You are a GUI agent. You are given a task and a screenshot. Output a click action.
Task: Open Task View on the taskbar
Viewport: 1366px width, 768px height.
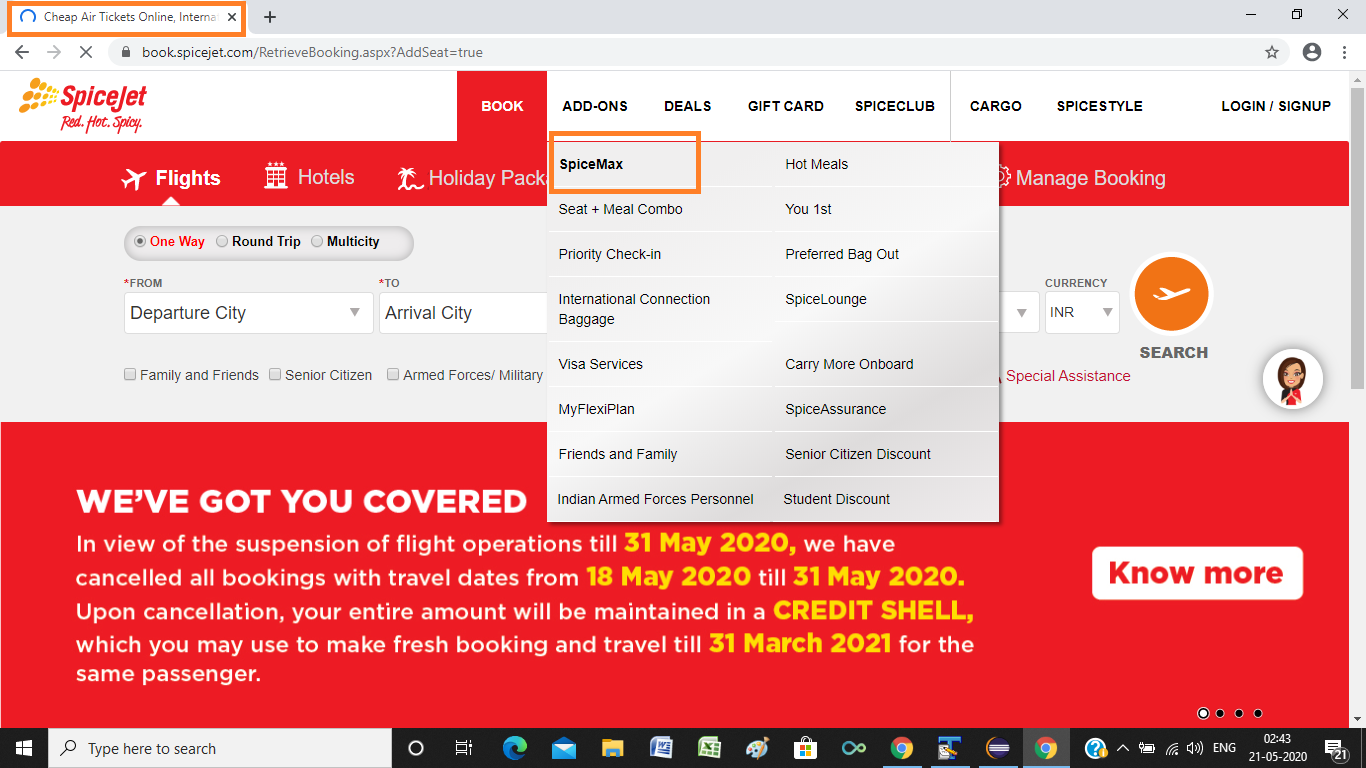[x=464, y=748]
